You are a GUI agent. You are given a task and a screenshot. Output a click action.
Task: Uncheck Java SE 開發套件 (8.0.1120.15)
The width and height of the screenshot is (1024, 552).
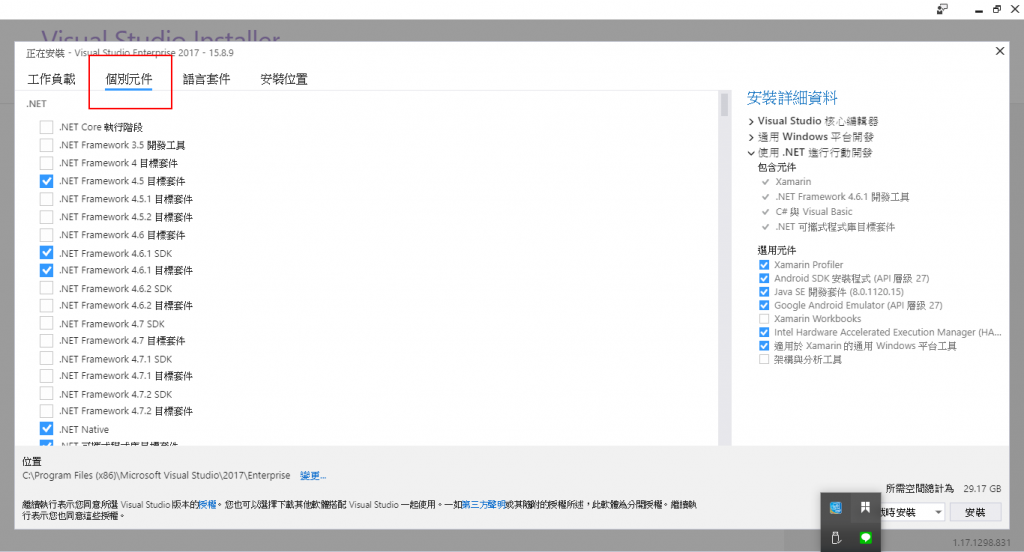click(764, 292)
